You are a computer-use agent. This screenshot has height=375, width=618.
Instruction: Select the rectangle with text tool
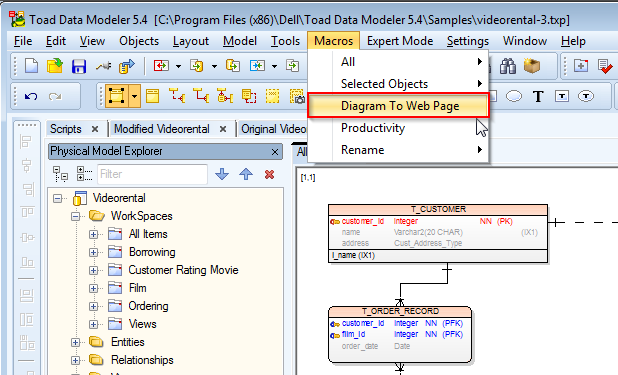(x=562, y=96)
